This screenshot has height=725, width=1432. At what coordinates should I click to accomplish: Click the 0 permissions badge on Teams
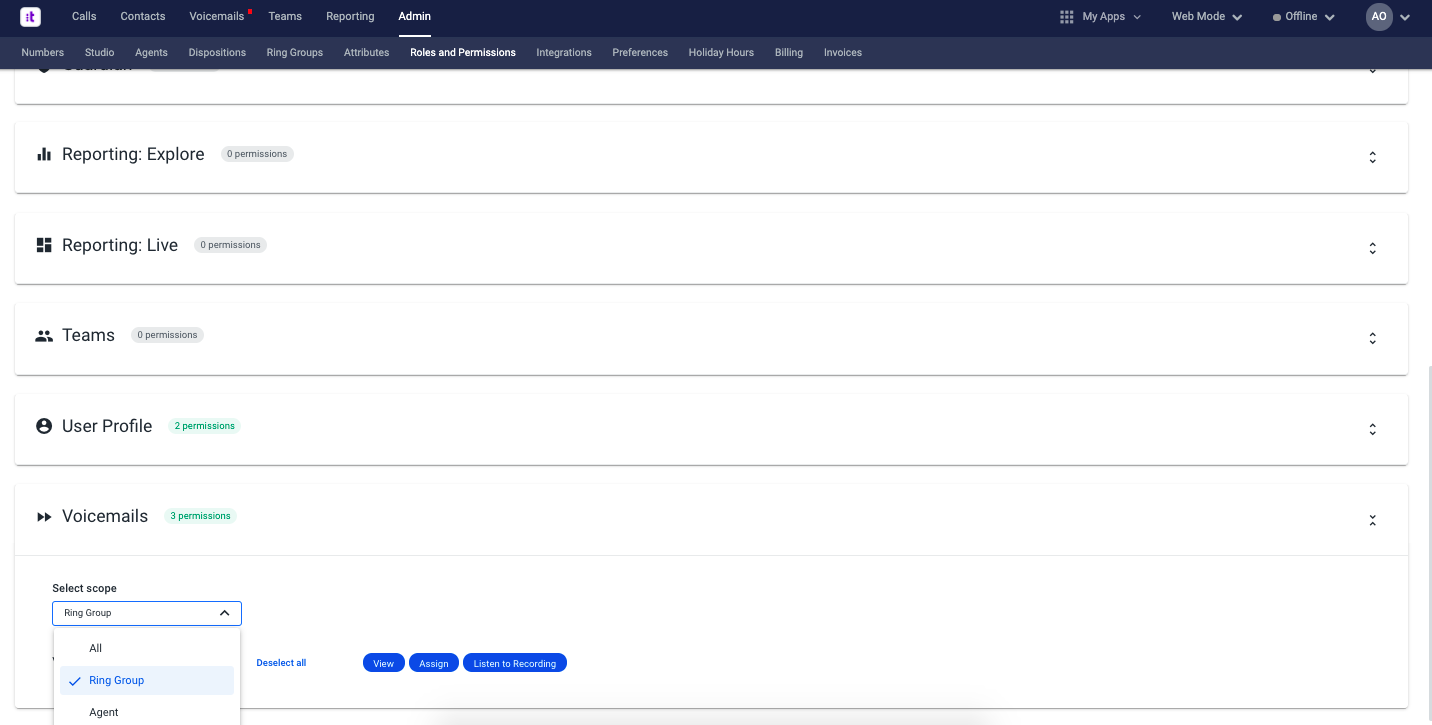[167, 335]
